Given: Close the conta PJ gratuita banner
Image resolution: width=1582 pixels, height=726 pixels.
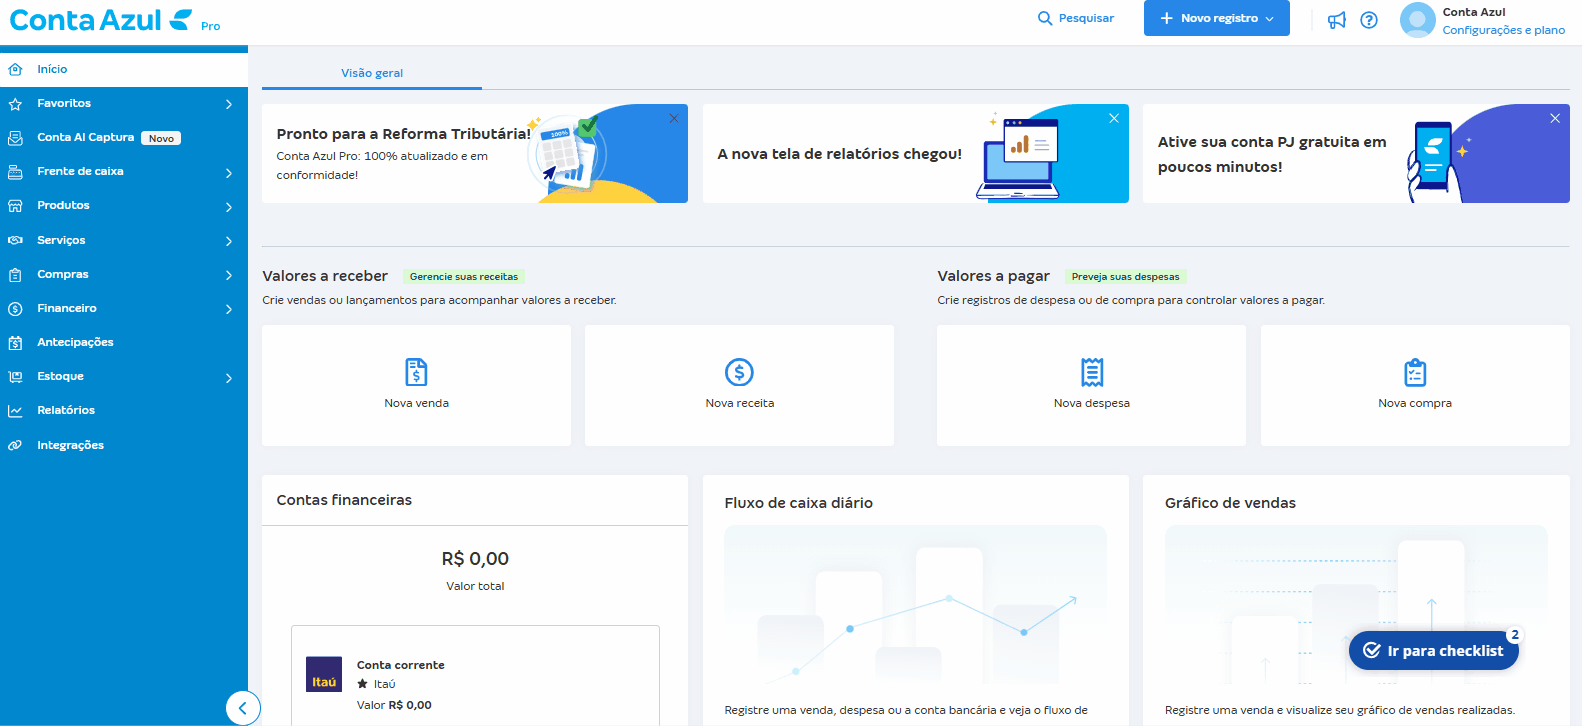Looking at the screenshot, I should (1555, 118).
